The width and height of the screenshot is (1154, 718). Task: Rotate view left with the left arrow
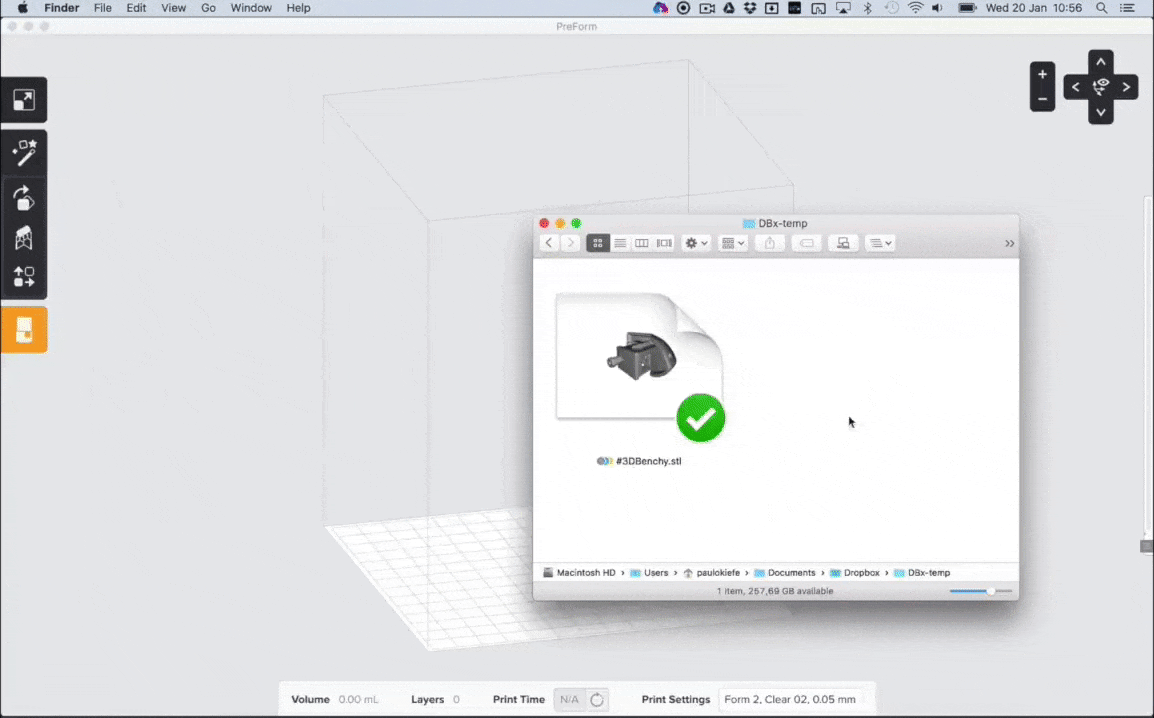[x=1075, y=87]
